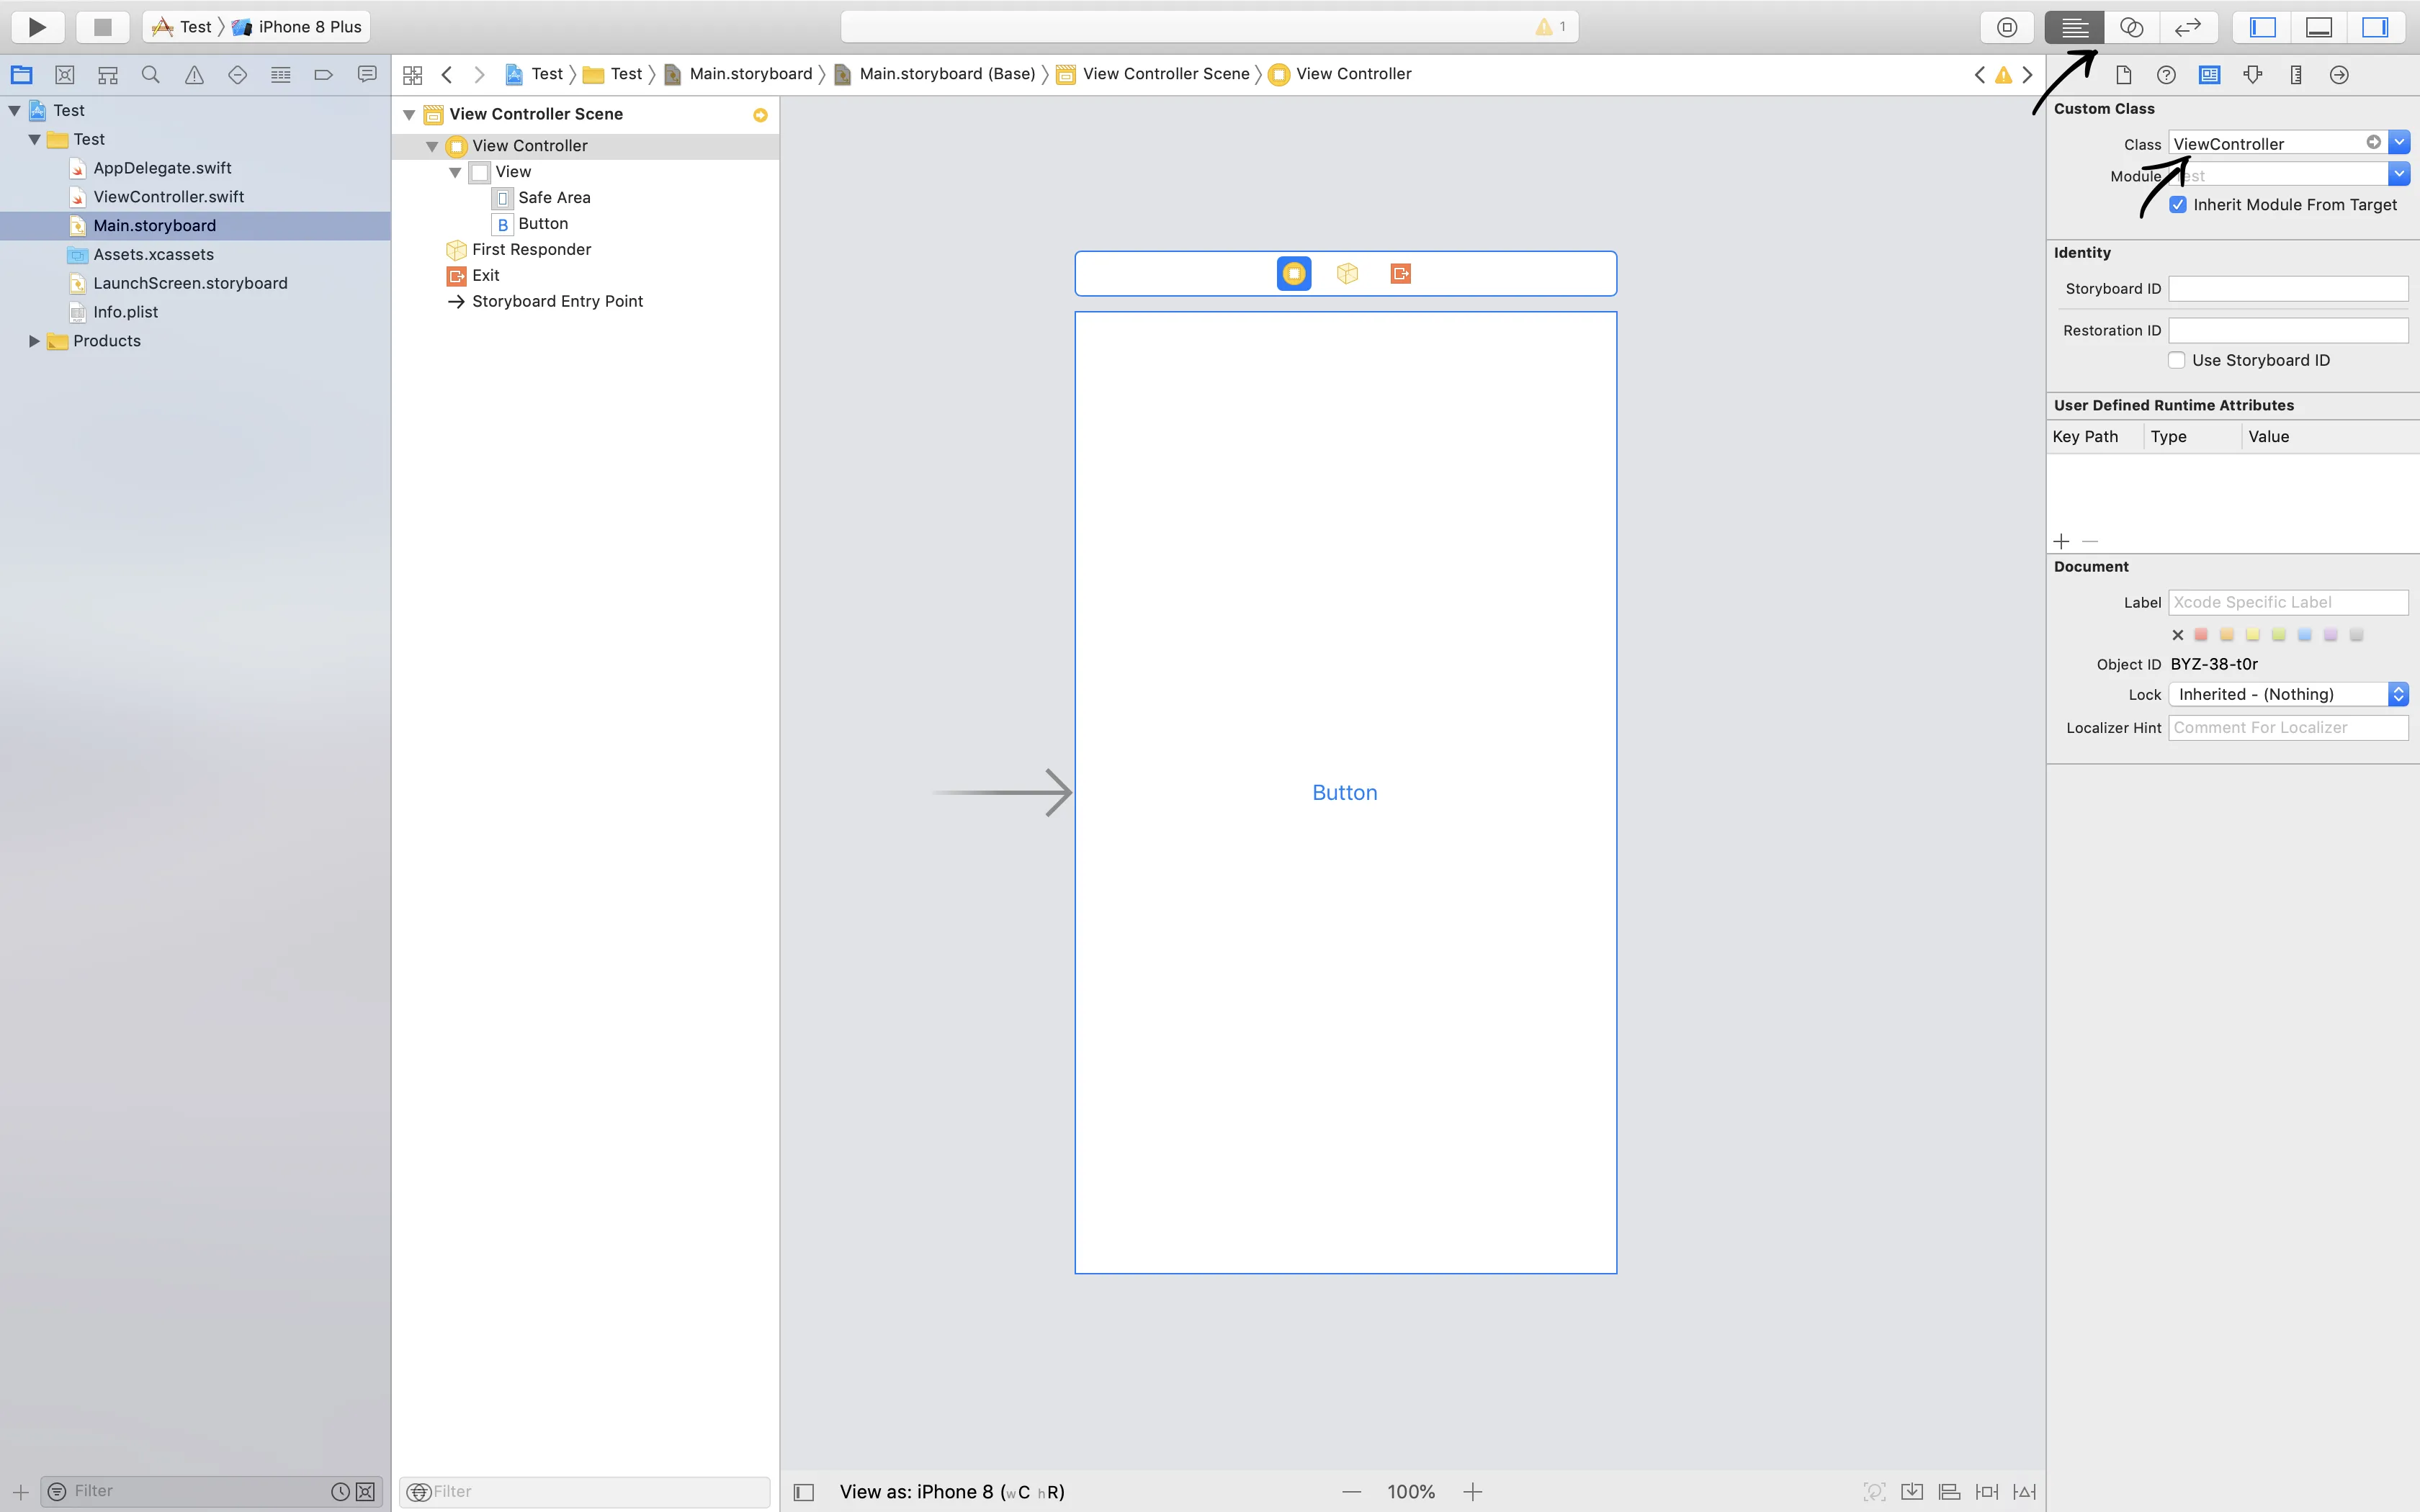Open the Version editor
The width and height of the screenshot is (2420, 1512).
(x=2187, y=27)
